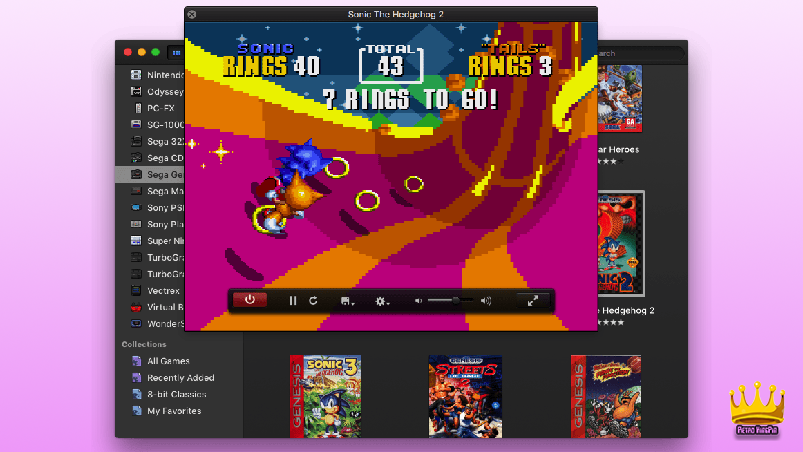Open the save state menu
The image size is (803, 452).
pyautogui.click(x=347, y=301)
